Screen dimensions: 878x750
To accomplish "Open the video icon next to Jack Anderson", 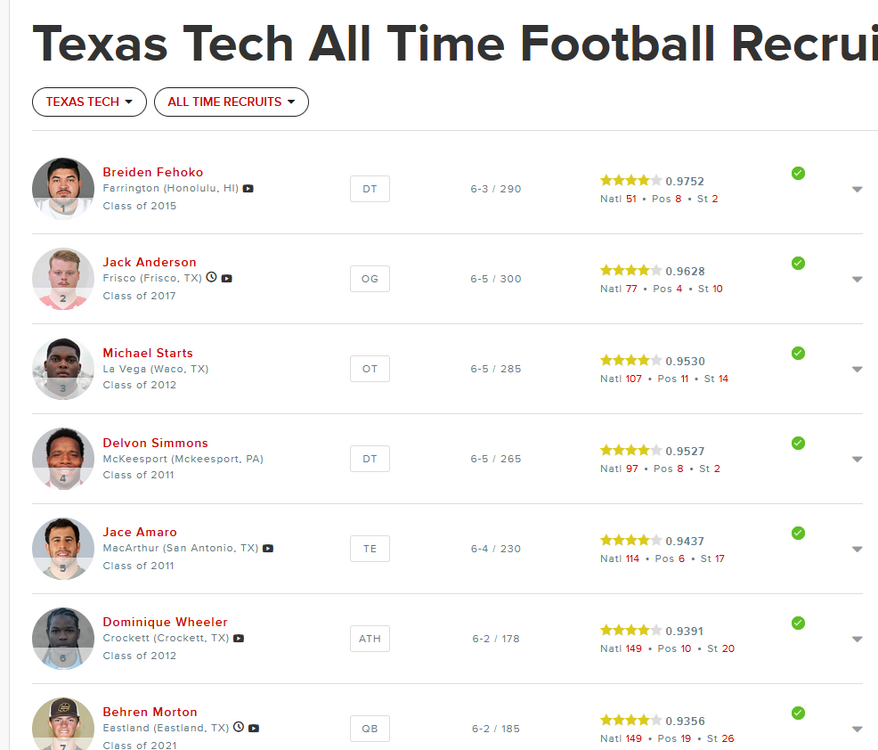I will pyautogui.click(x=227, y=278).
